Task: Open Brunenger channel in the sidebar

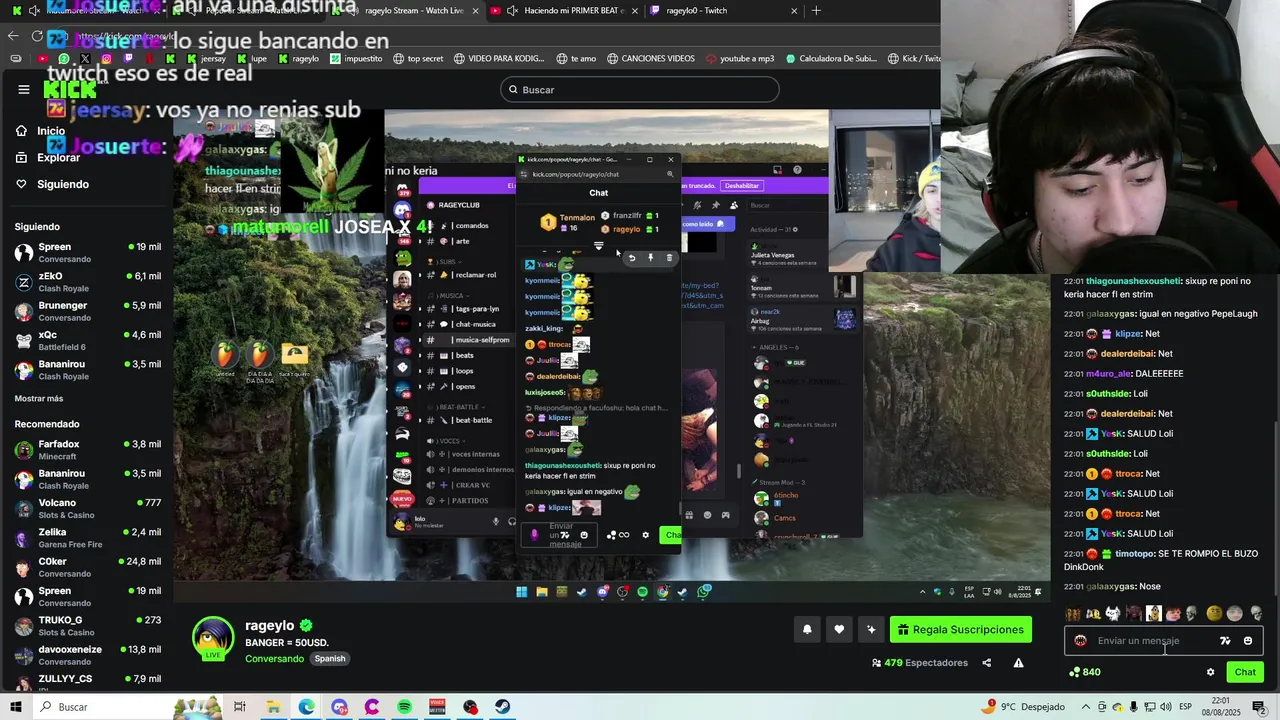Action: 88,311
